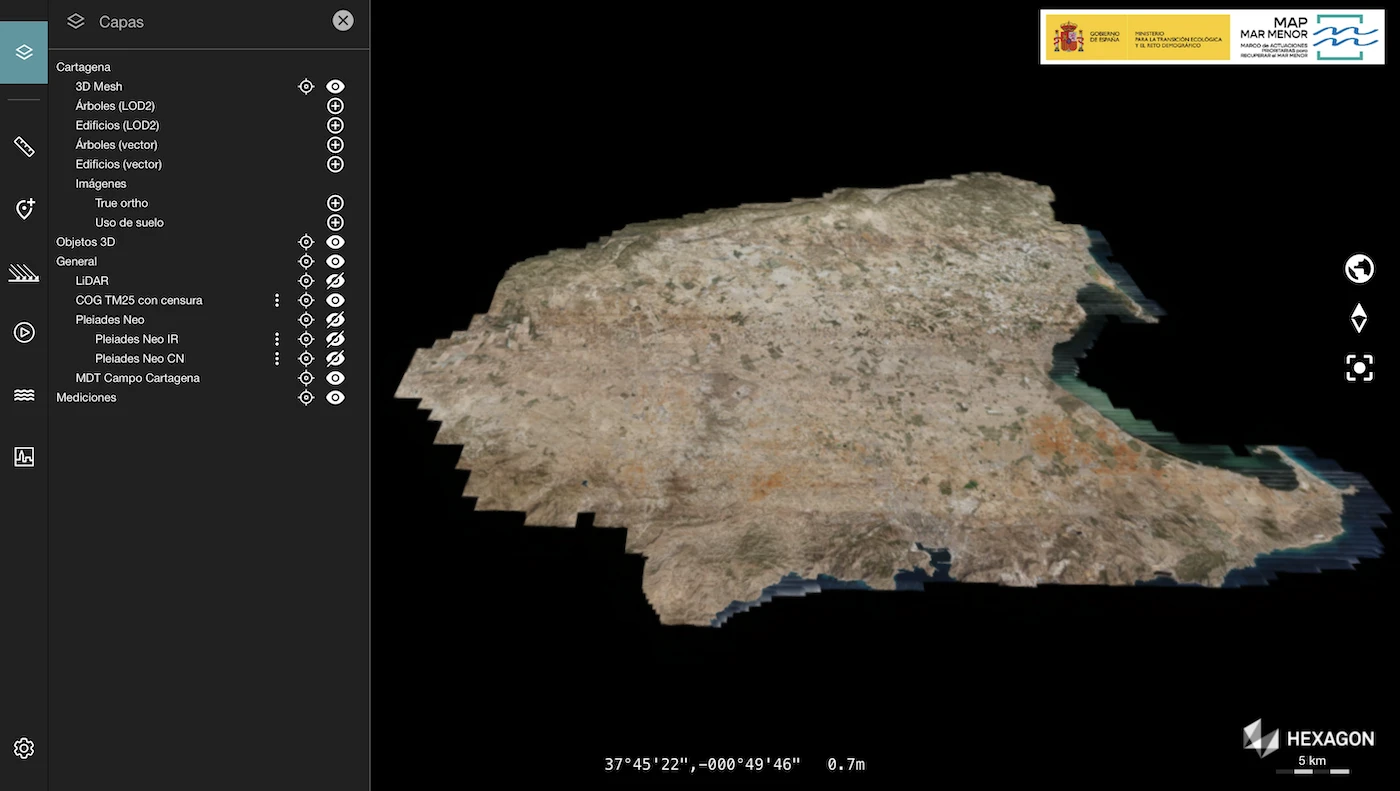Image resolution: width=1400 pixels, height=791 pixels.
Task: Open the Layers panel icon in sidebar
Action: click(24, 52)
